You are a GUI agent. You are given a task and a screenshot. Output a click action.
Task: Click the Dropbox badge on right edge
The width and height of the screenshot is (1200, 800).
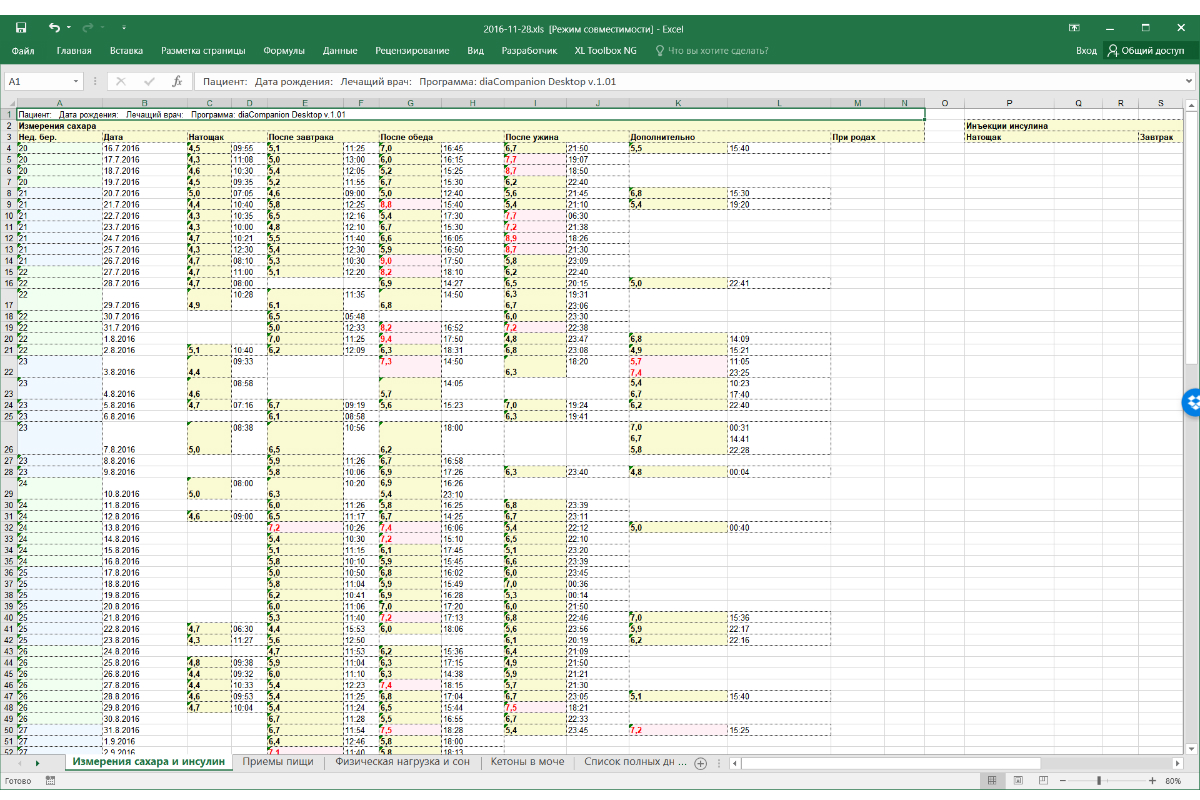point(1191,402)
